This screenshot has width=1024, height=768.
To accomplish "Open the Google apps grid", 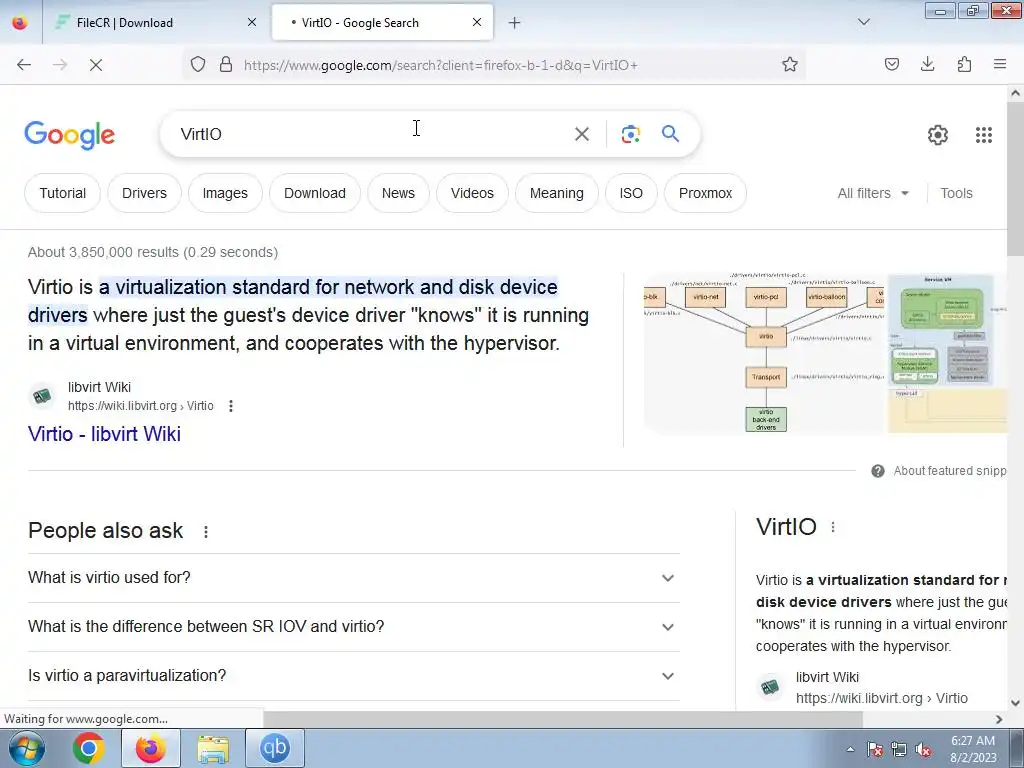I will click(984, 135).
